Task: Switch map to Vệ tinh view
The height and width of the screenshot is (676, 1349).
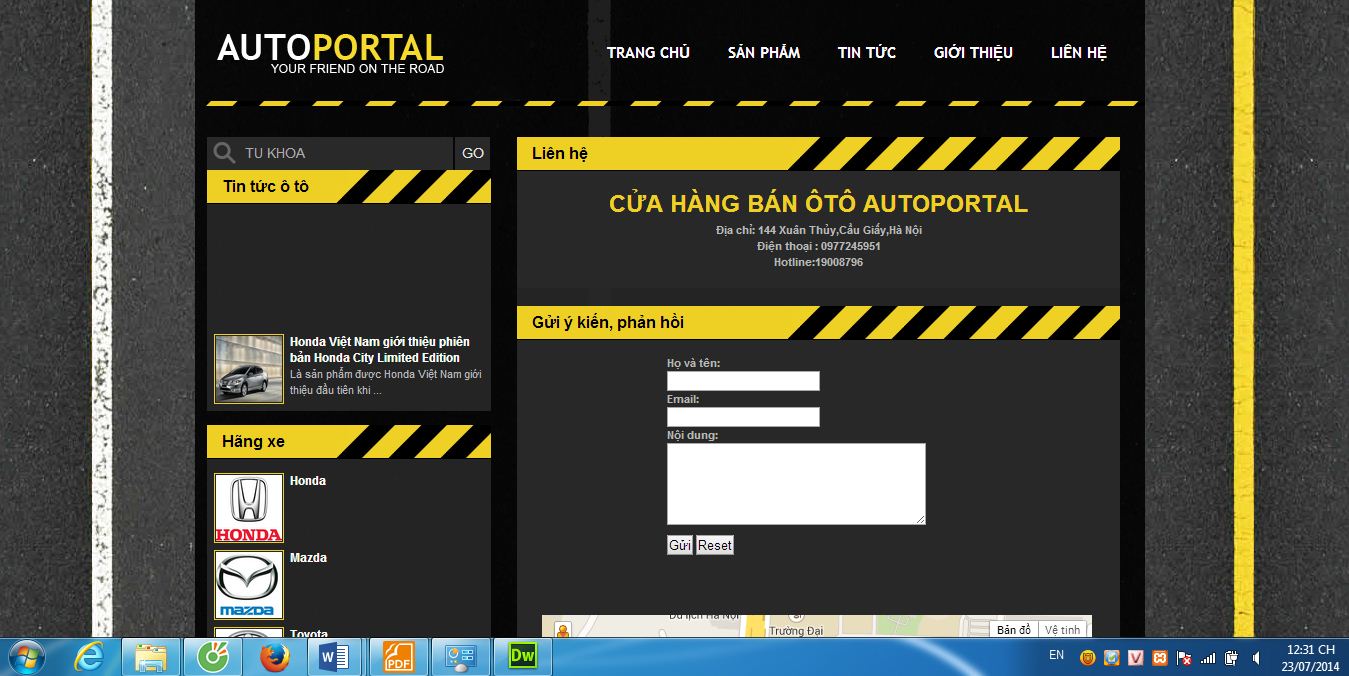Action: (1063, 630)
